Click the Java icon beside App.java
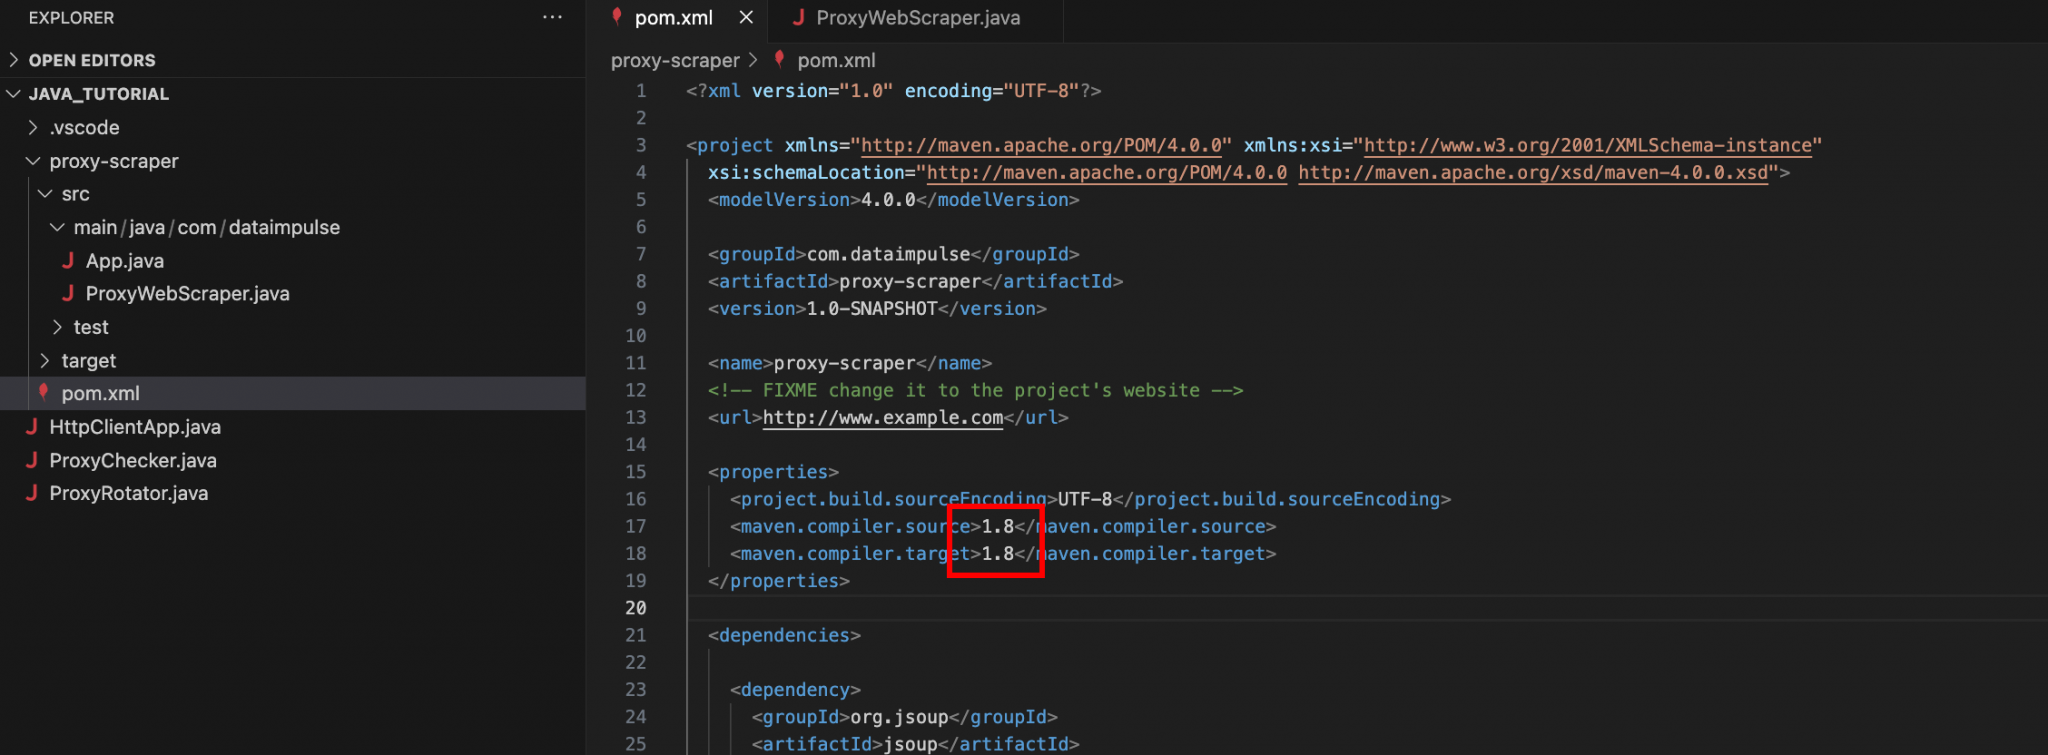This screenshot has width=2048, height=755. coord(68,261)
